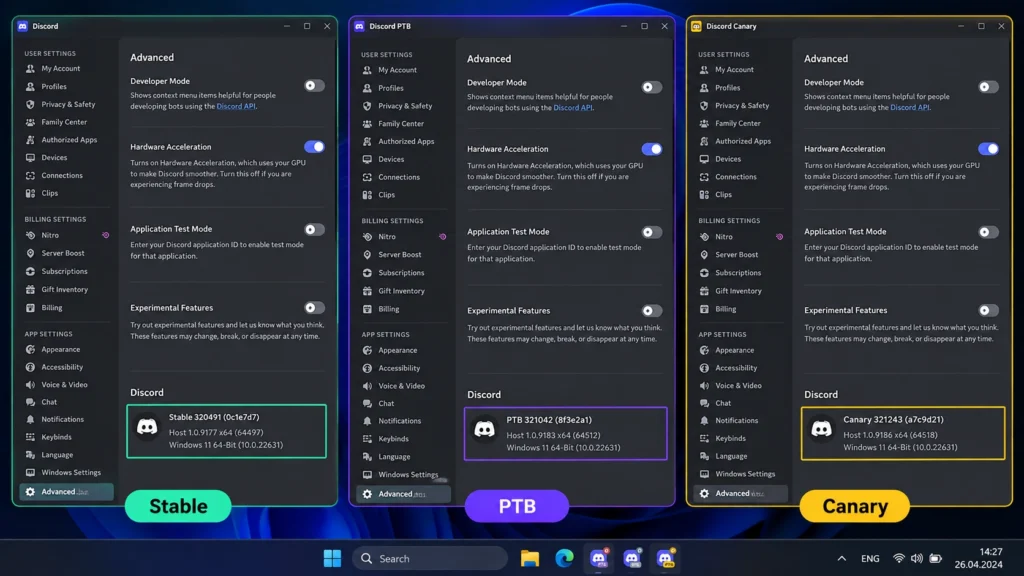Enable Experimental Features in Discord Stable window

tap(314, 308)
